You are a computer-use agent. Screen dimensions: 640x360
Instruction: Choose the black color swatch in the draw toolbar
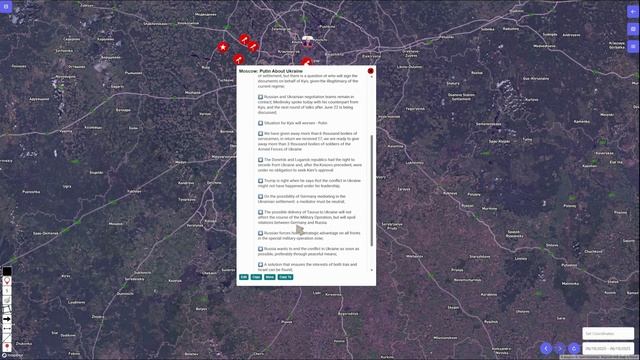tap(7, 271)
